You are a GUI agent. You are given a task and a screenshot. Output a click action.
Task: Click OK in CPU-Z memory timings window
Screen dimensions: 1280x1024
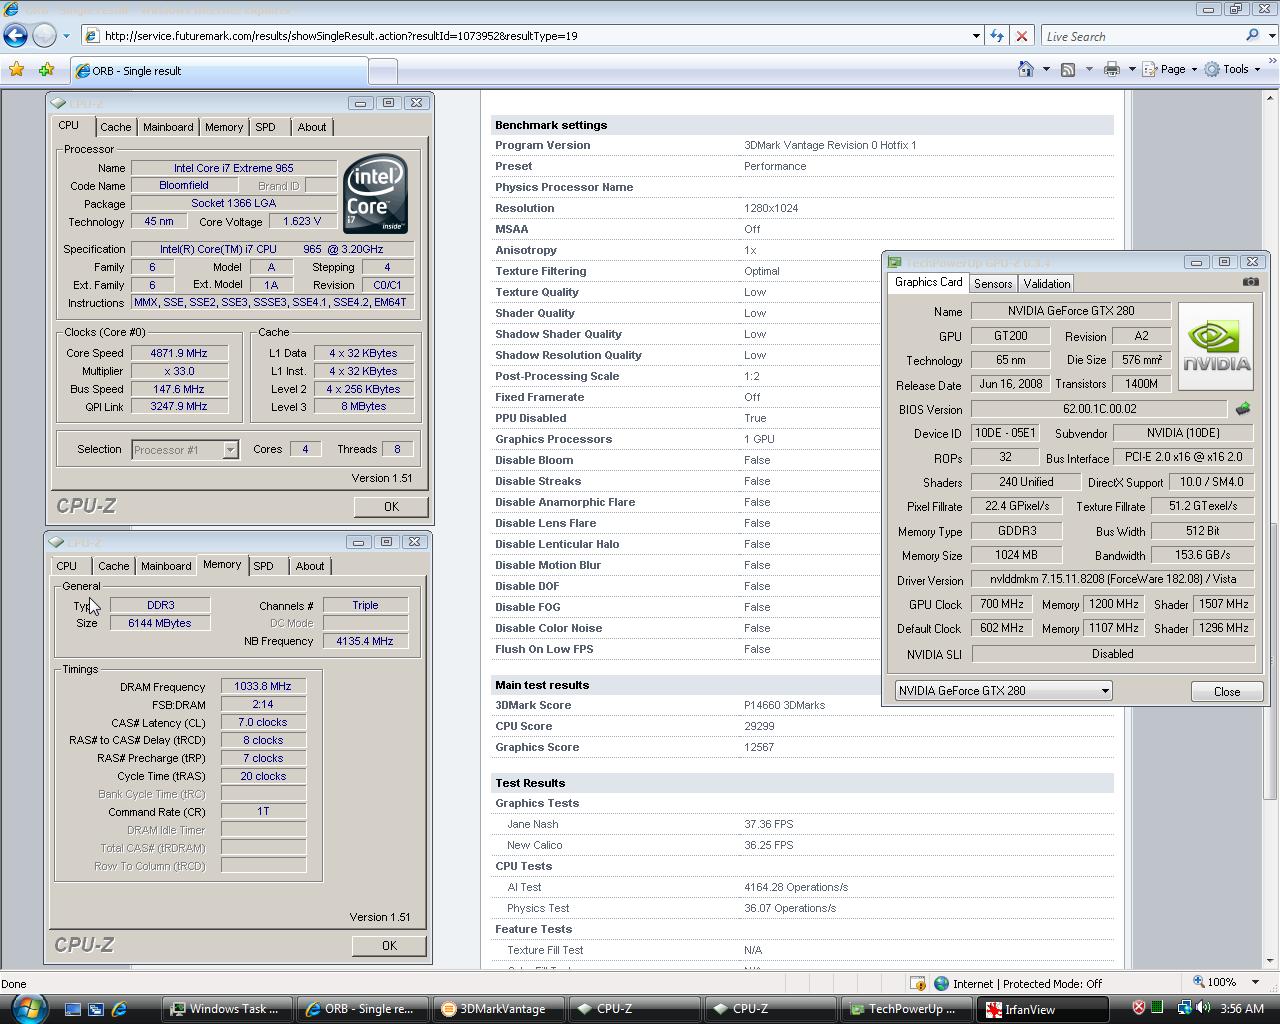[x=389, y=945]
